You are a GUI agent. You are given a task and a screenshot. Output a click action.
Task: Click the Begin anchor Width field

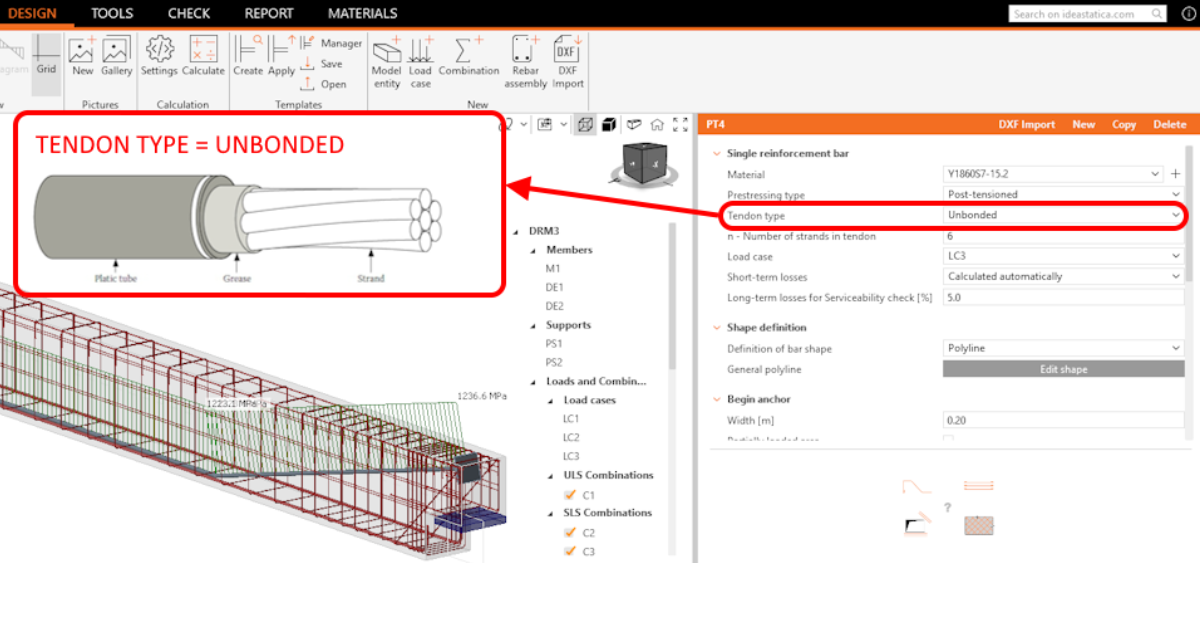1063,420
